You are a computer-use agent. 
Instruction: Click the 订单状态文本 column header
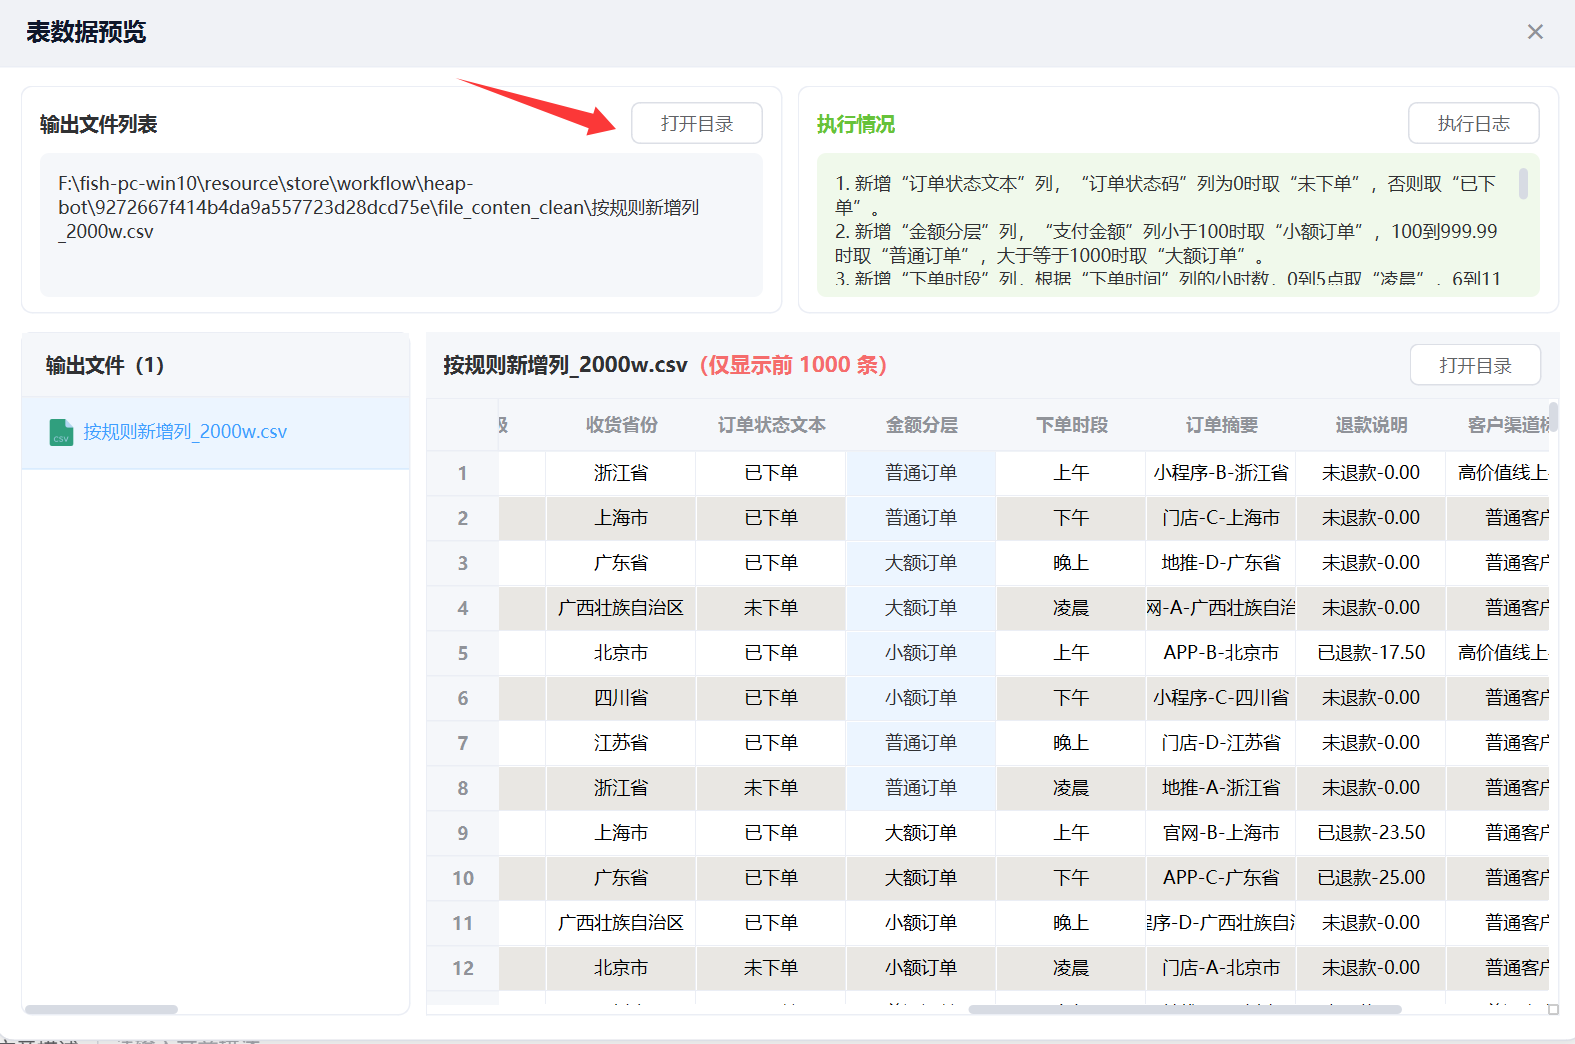click(771, 425)
